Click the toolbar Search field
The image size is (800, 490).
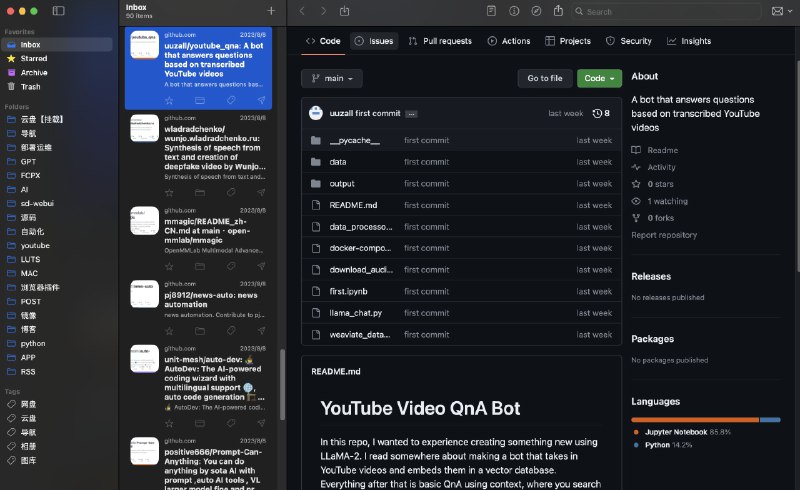[x=666, y=11]
